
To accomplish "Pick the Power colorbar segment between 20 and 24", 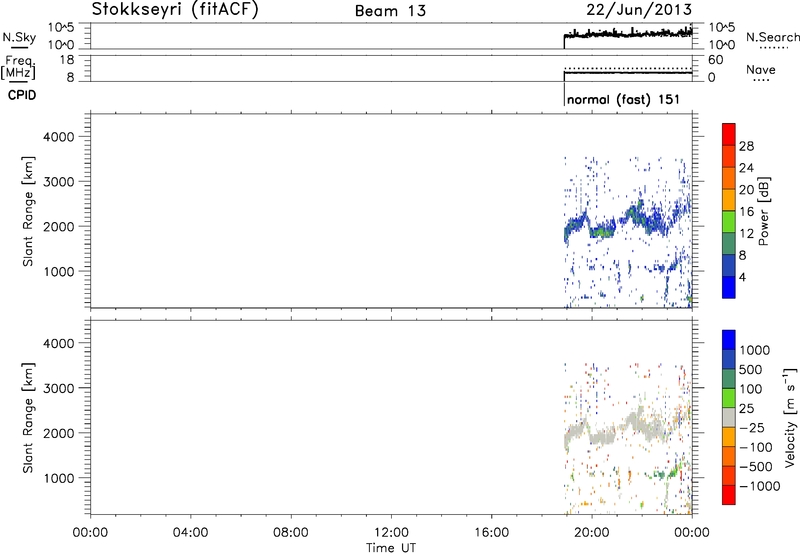I will 729,178.
